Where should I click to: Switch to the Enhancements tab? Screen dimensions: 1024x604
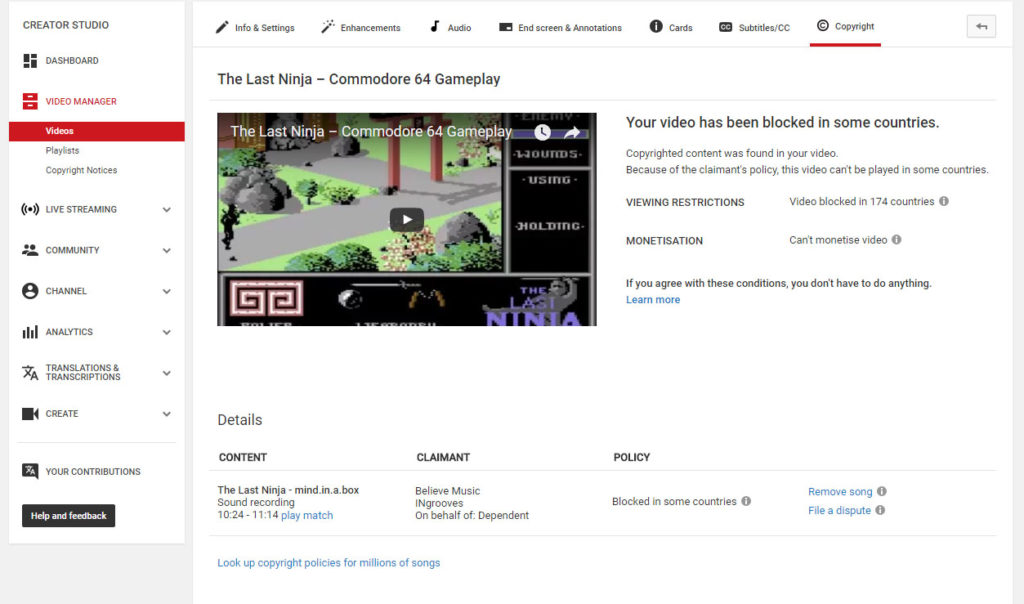pyautogui.click(x=360, y=27)
